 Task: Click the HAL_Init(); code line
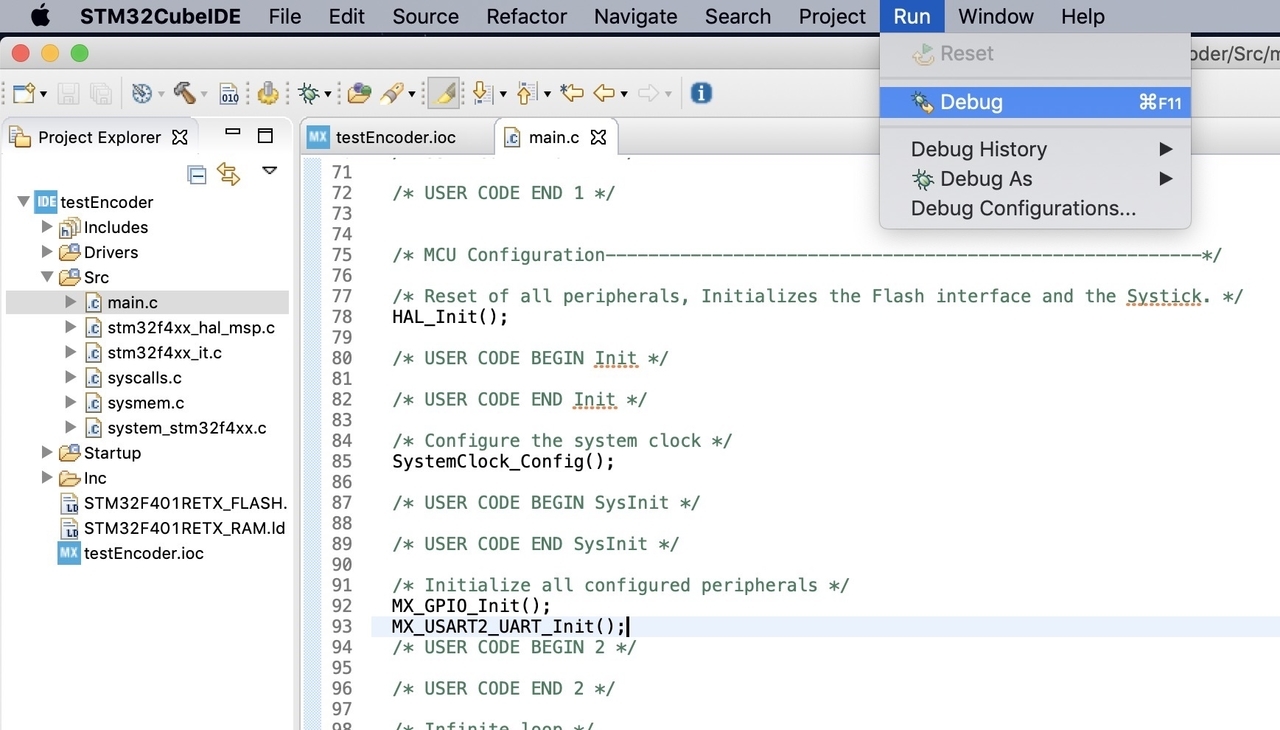pyautogui.click(x=450, y=317)
